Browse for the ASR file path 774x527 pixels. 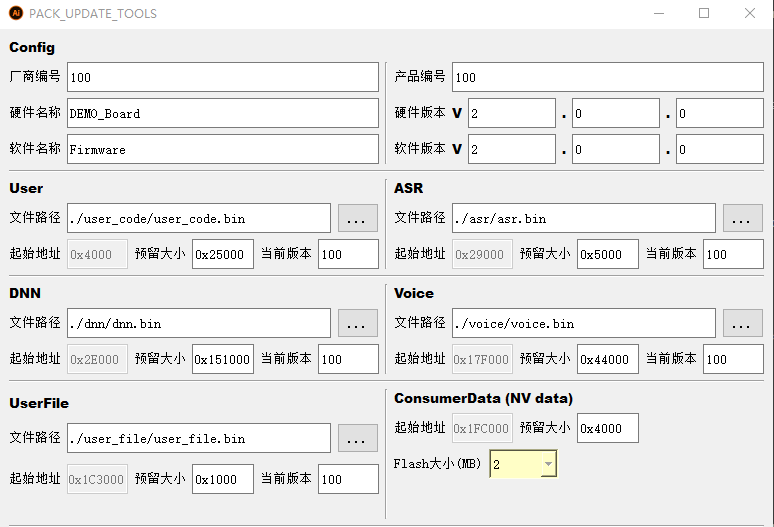[742, 218]
